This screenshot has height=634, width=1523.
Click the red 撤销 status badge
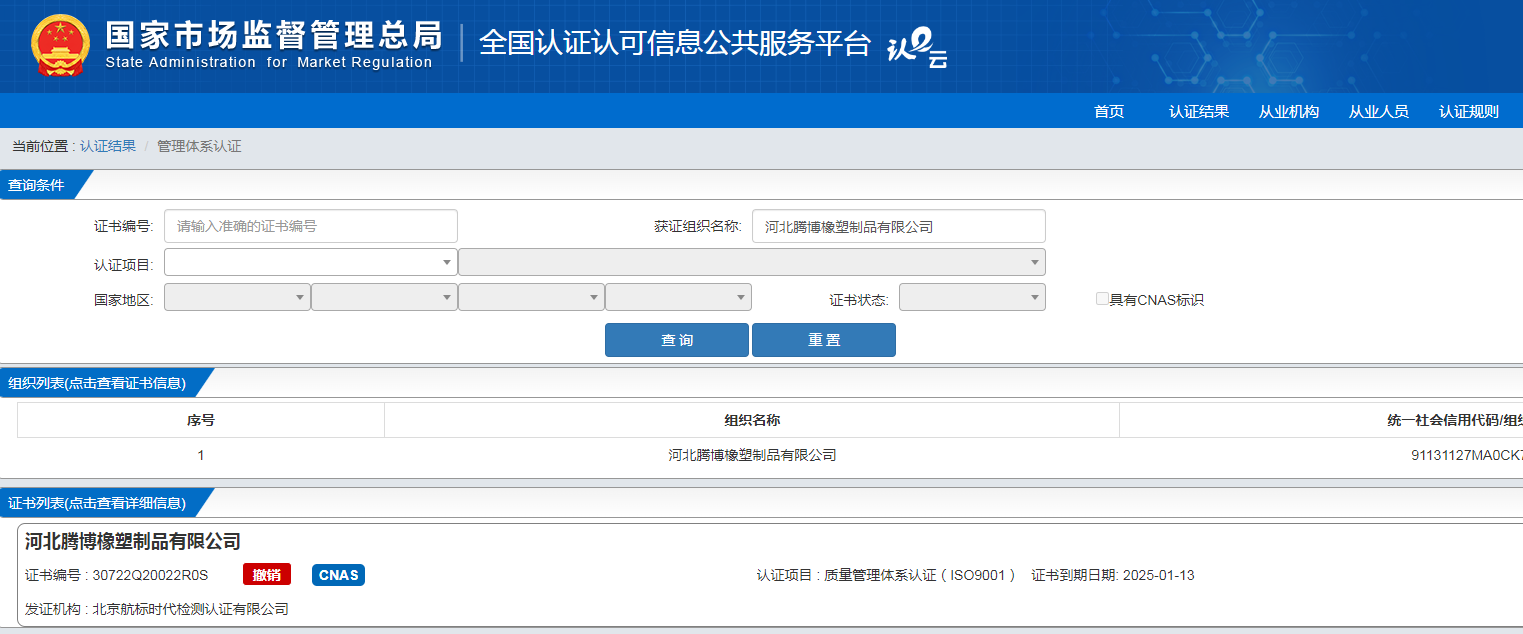pos(267,575)
